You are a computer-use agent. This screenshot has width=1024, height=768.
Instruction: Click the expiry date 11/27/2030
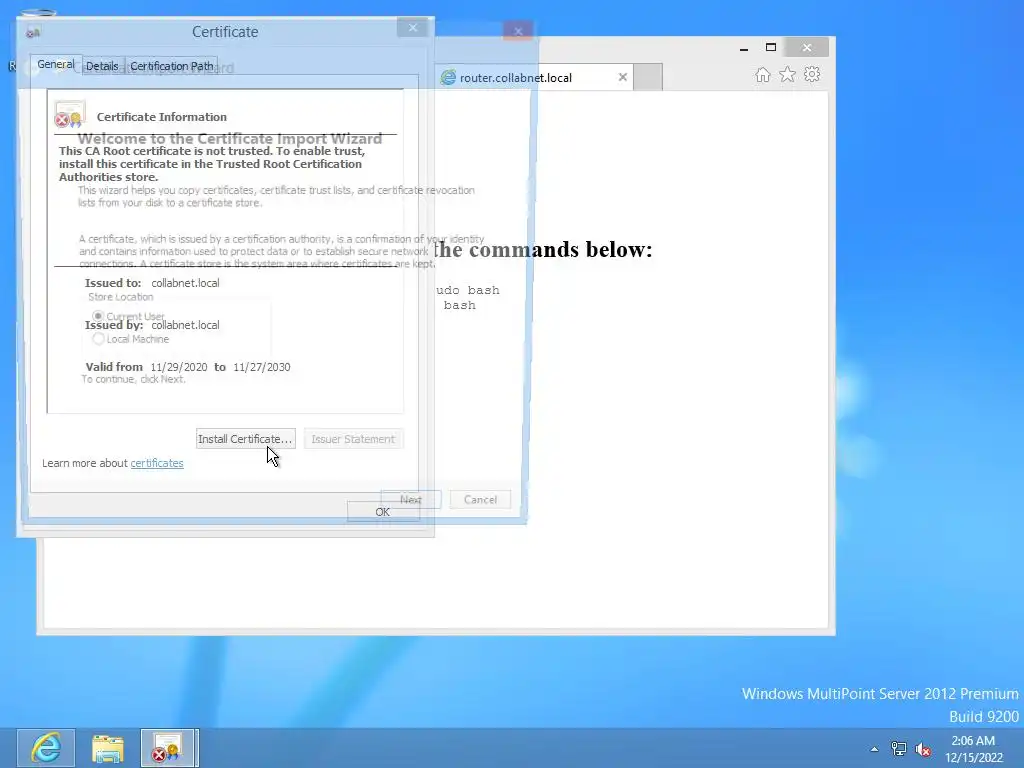point(261,367)
